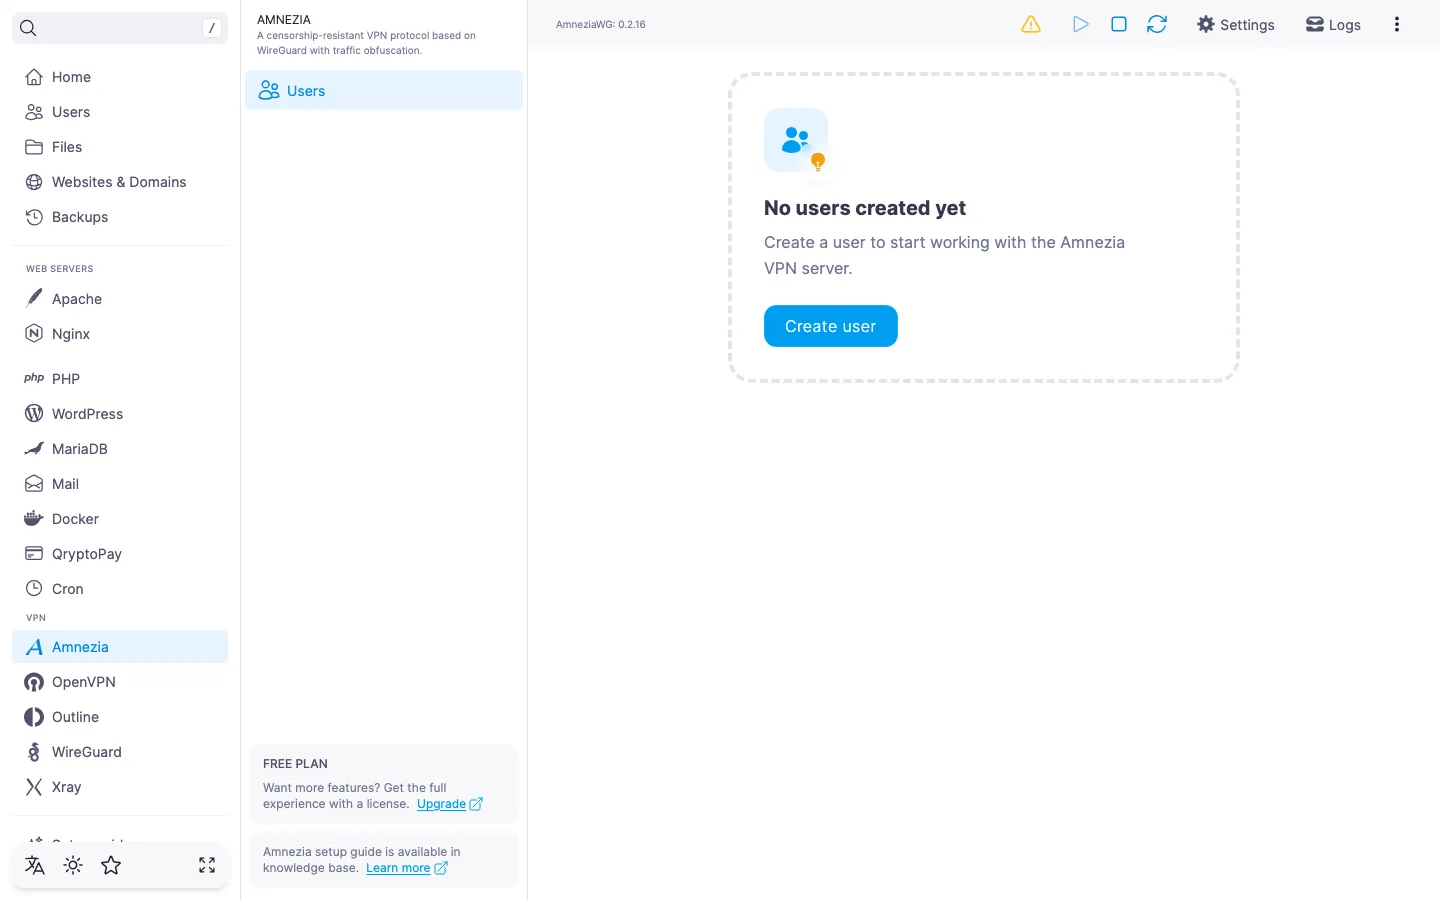1440x900 pixels.
Task: Click the Websites globe icon
Action: 34,182
